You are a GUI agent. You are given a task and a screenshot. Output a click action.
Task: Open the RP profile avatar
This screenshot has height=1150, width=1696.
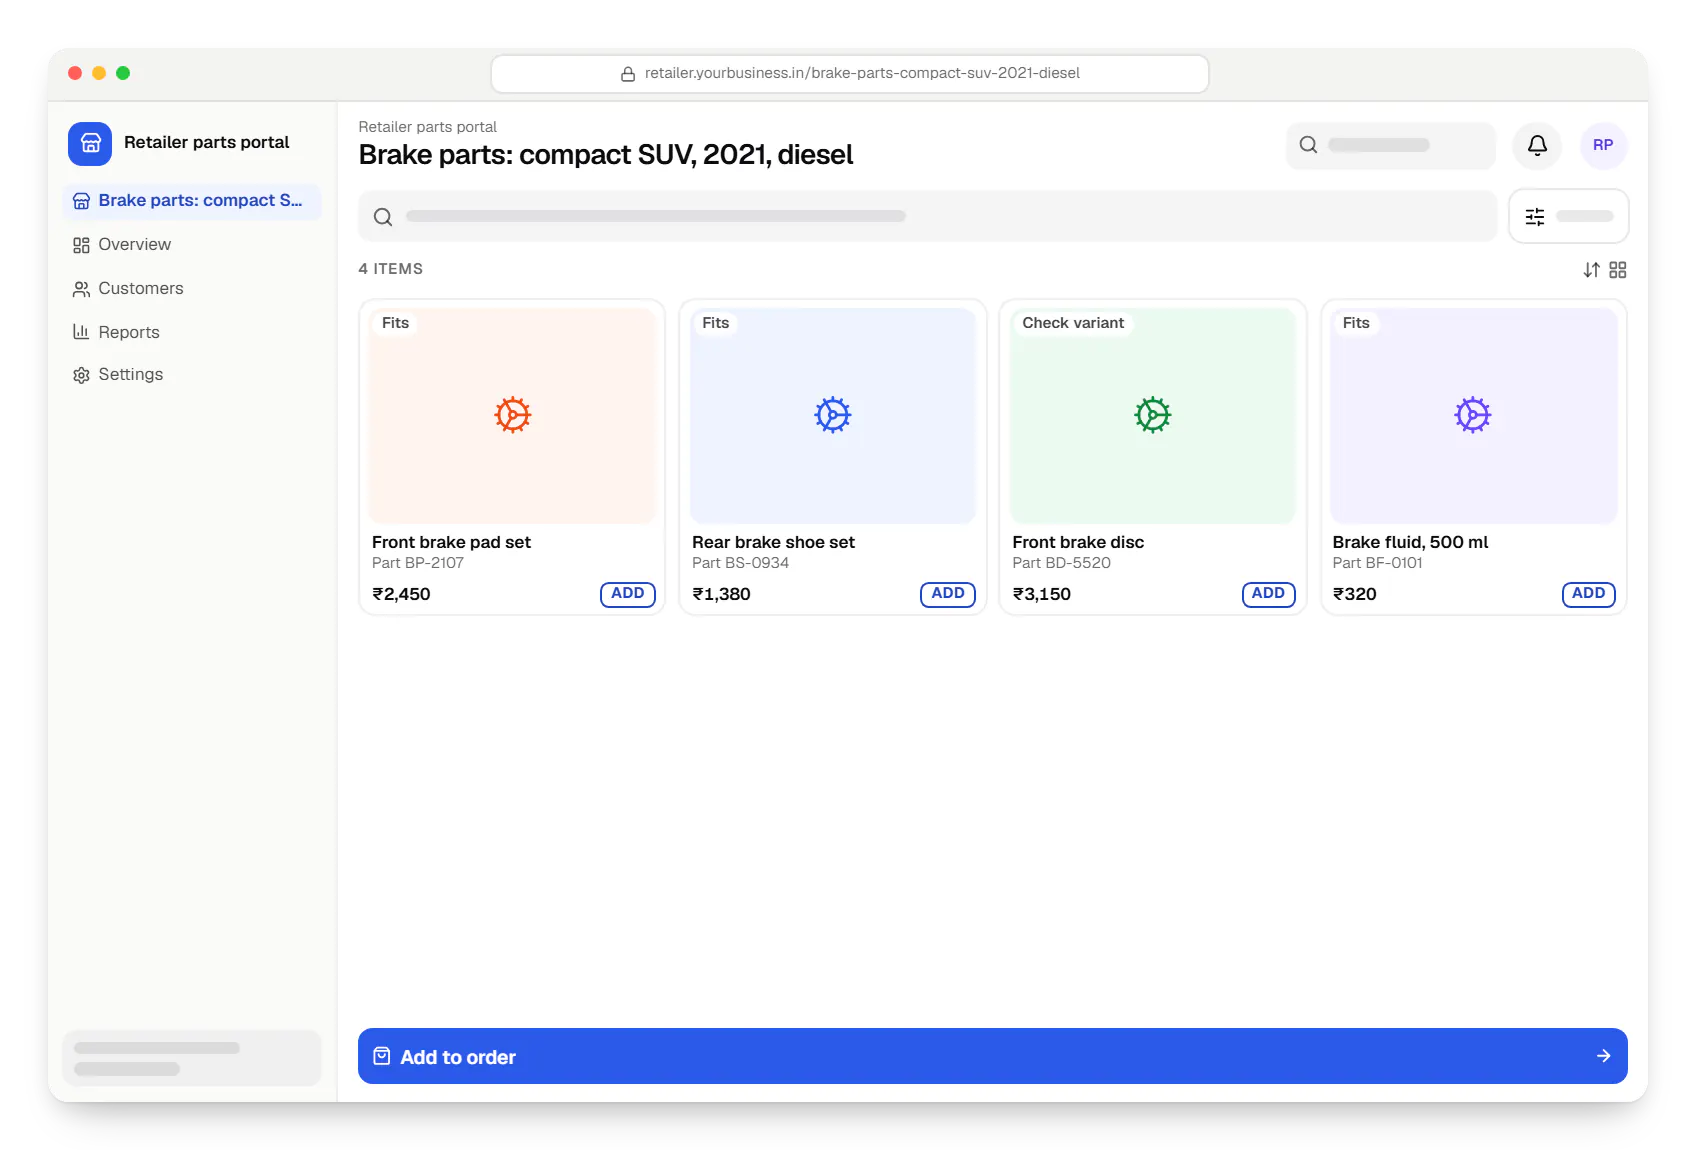coord(1603,145)
